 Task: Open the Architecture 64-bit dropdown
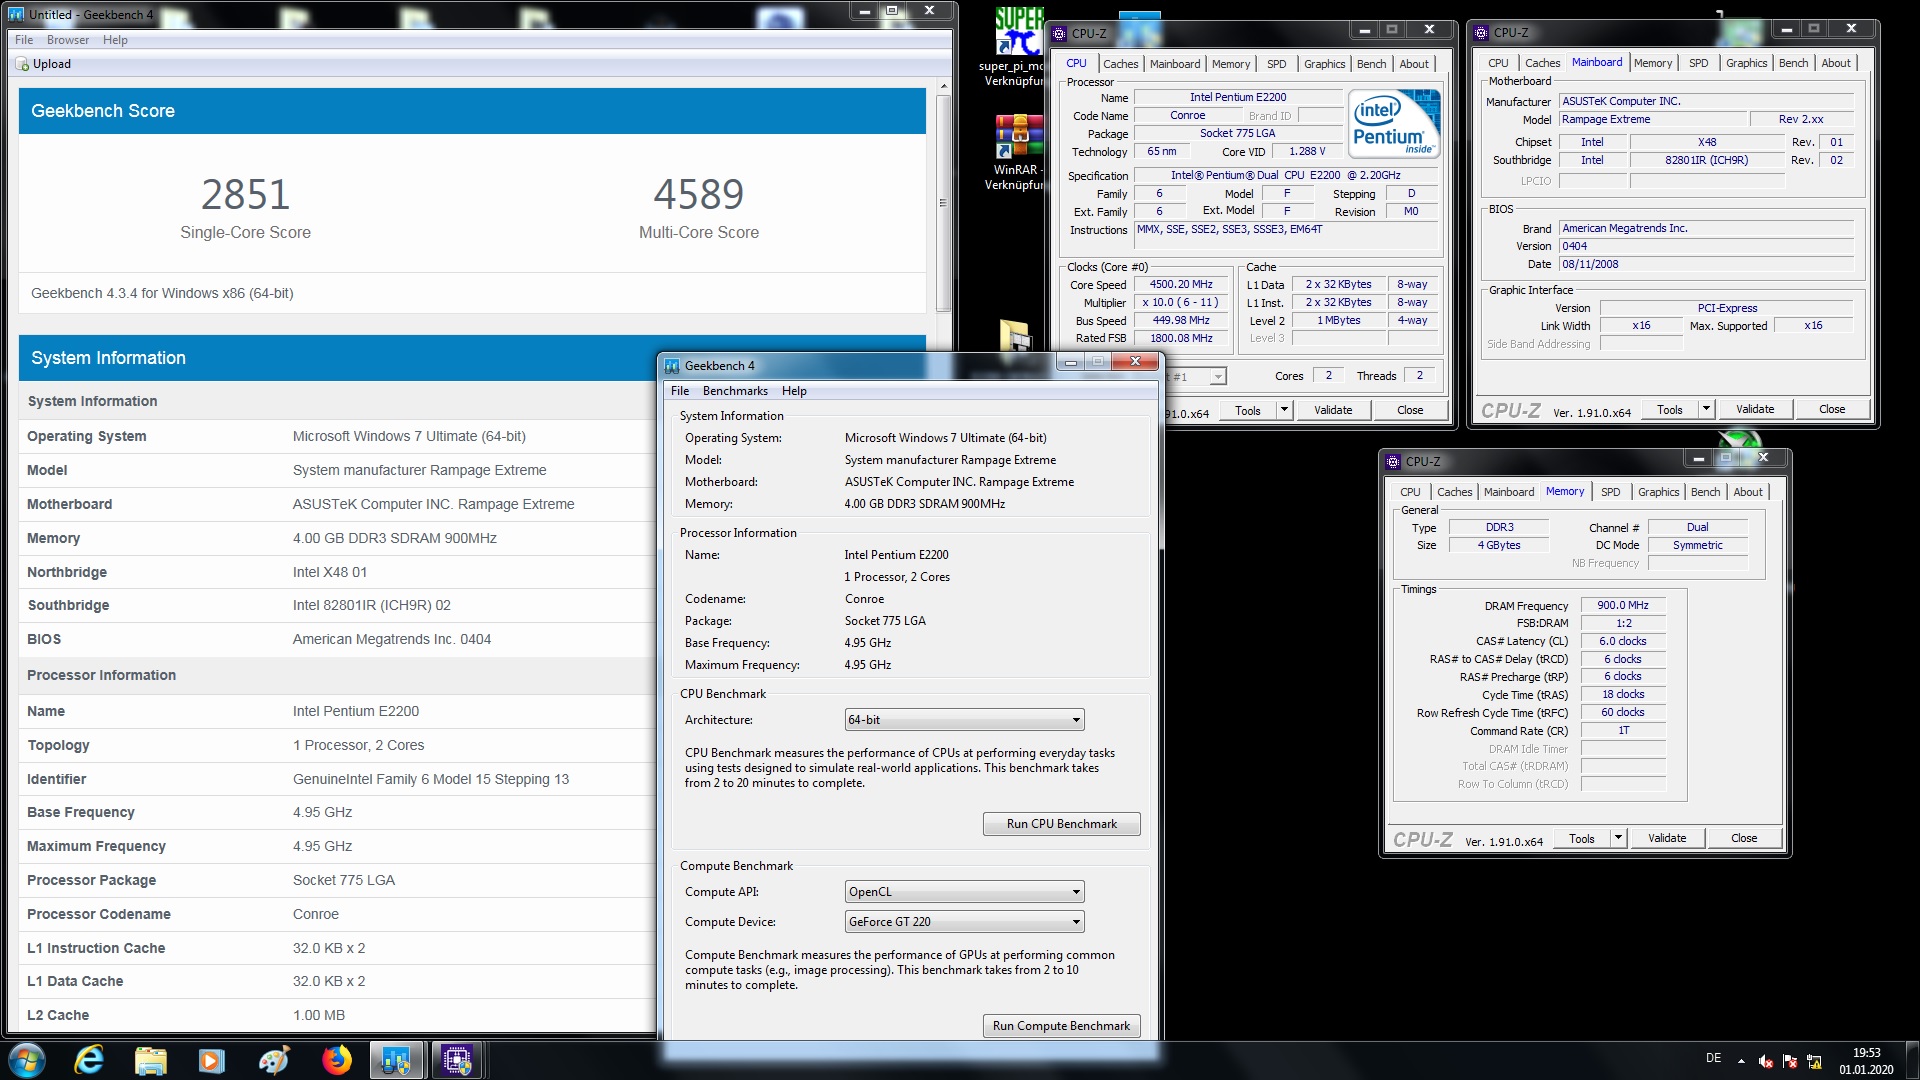pyautogui.click(x=964, y=720)
